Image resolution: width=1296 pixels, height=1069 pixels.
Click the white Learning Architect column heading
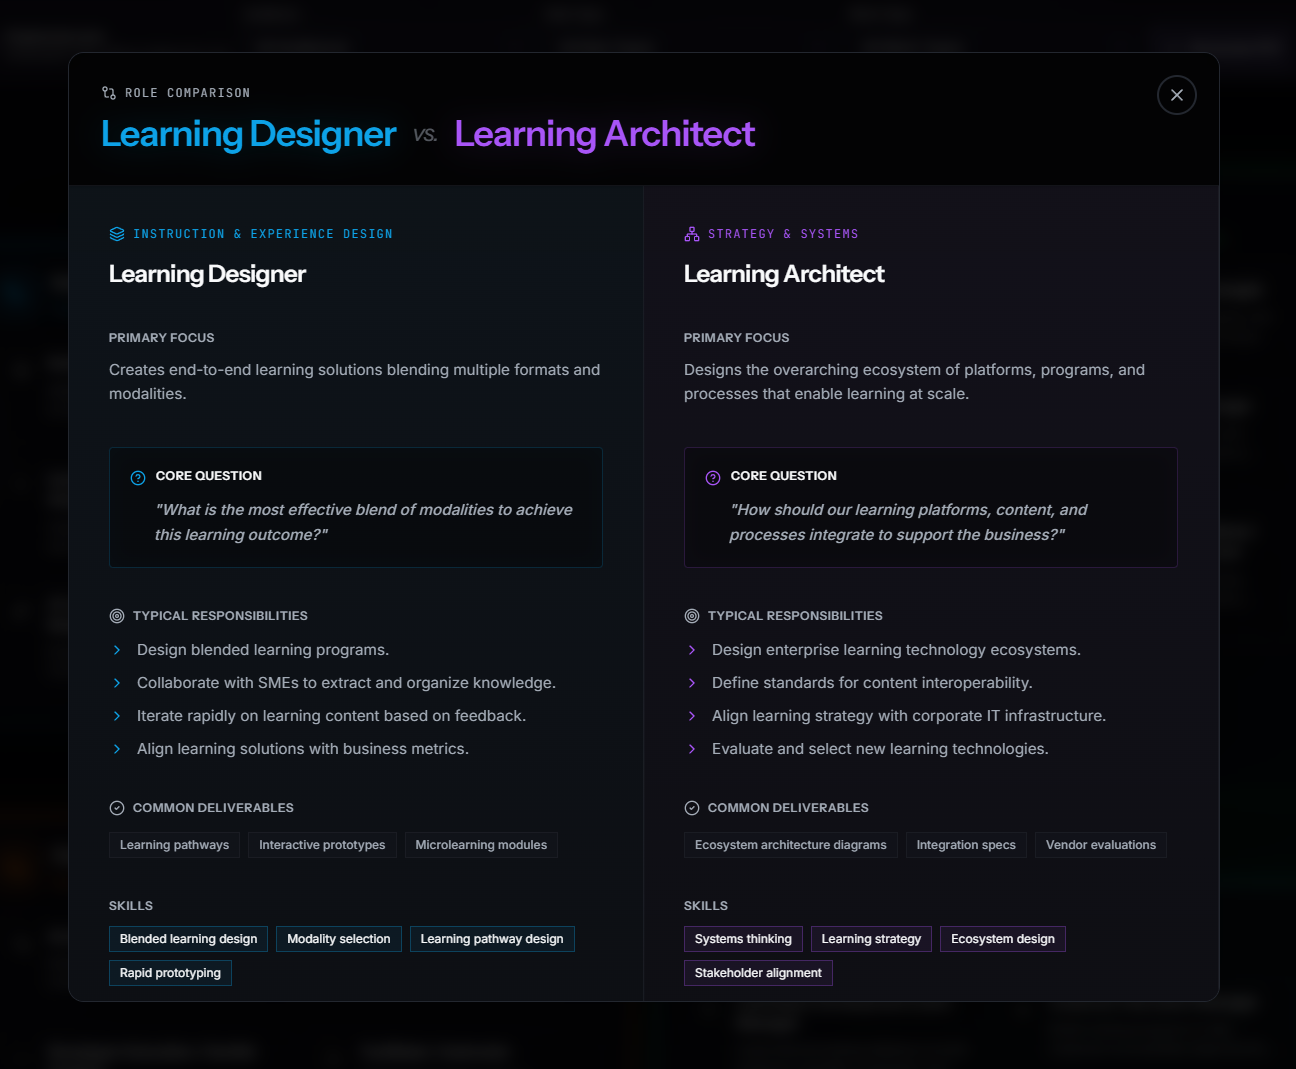point(784,274)
